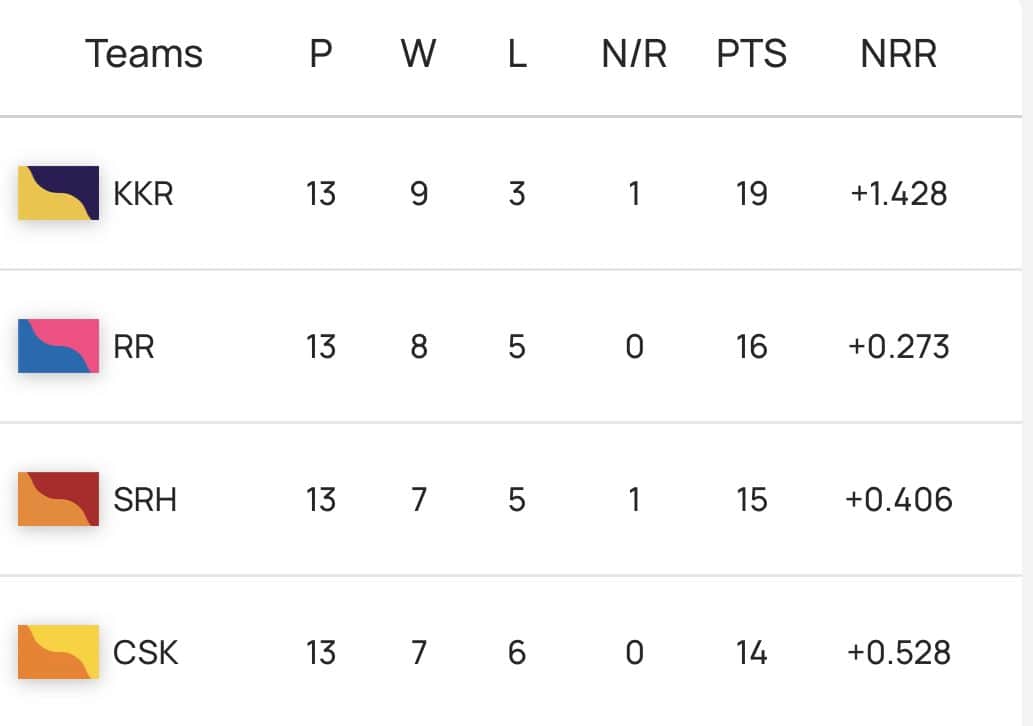The height and width of the screenshot is (726, 1033).
Task: Click KKR's net run rate +1.428
Action: pyautogui.click(x=898, y=193)
